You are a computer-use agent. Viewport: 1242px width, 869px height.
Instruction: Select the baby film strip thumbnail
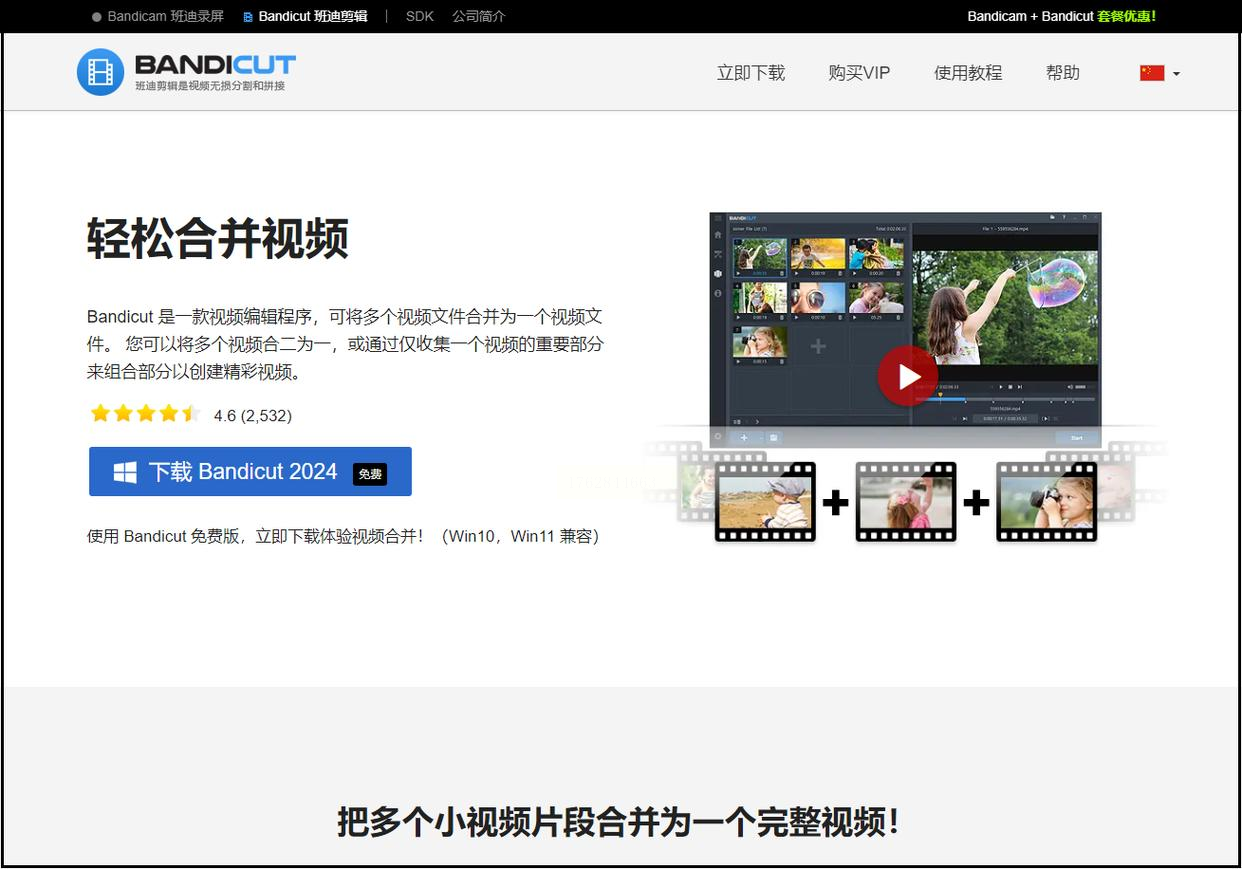pos(765,502)
